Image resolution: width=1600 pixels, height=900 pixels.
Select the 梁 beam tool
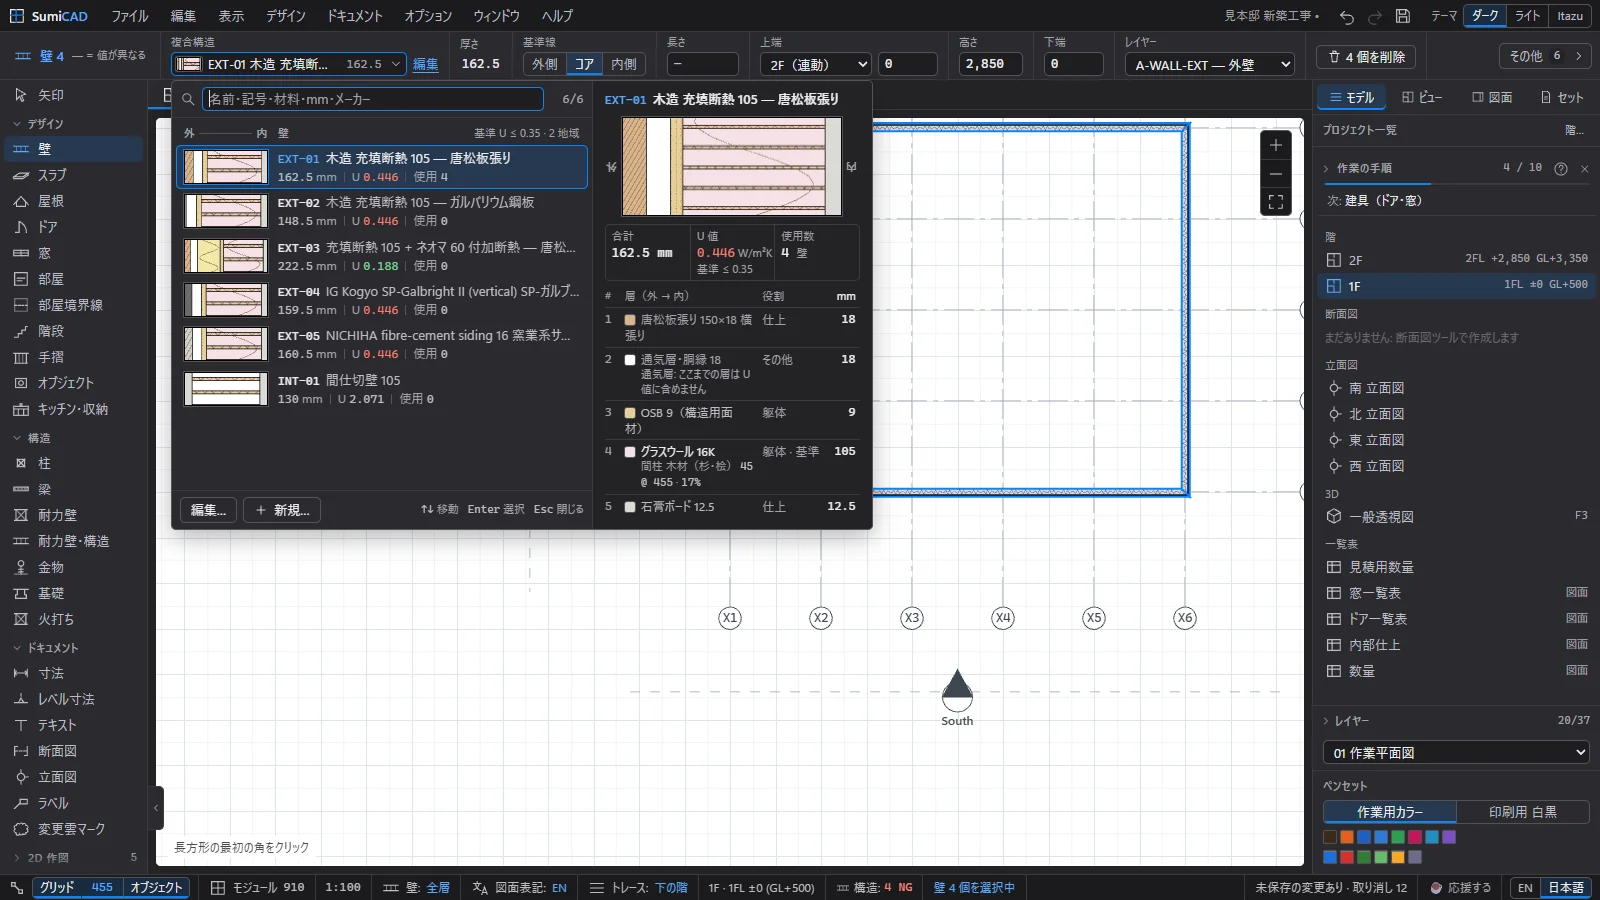[x=75, y=489]
